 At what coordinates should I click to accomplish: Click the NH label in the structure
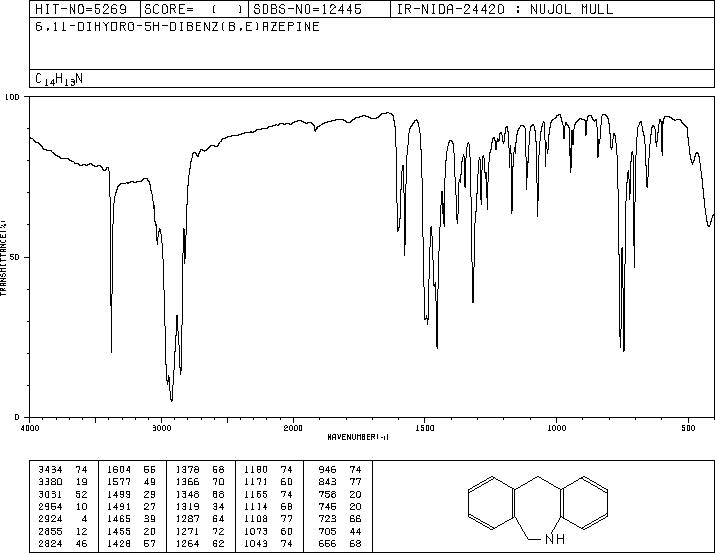coord(555,539)
